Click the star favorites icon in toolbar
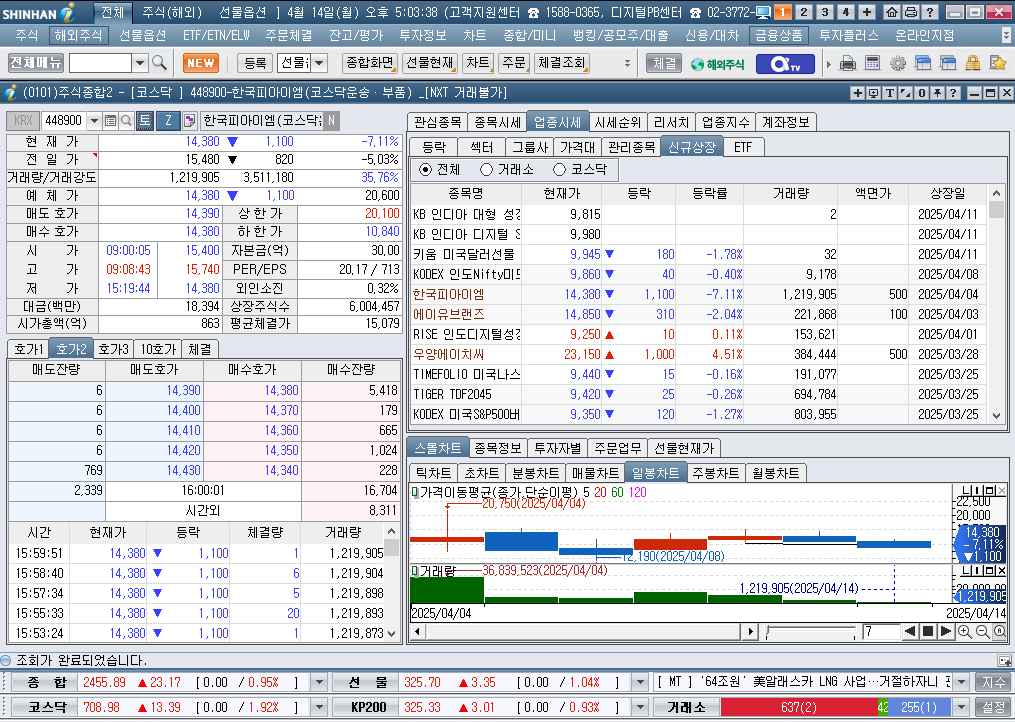The height and width of the screenshot is (722, 1015). coord(998,63)
